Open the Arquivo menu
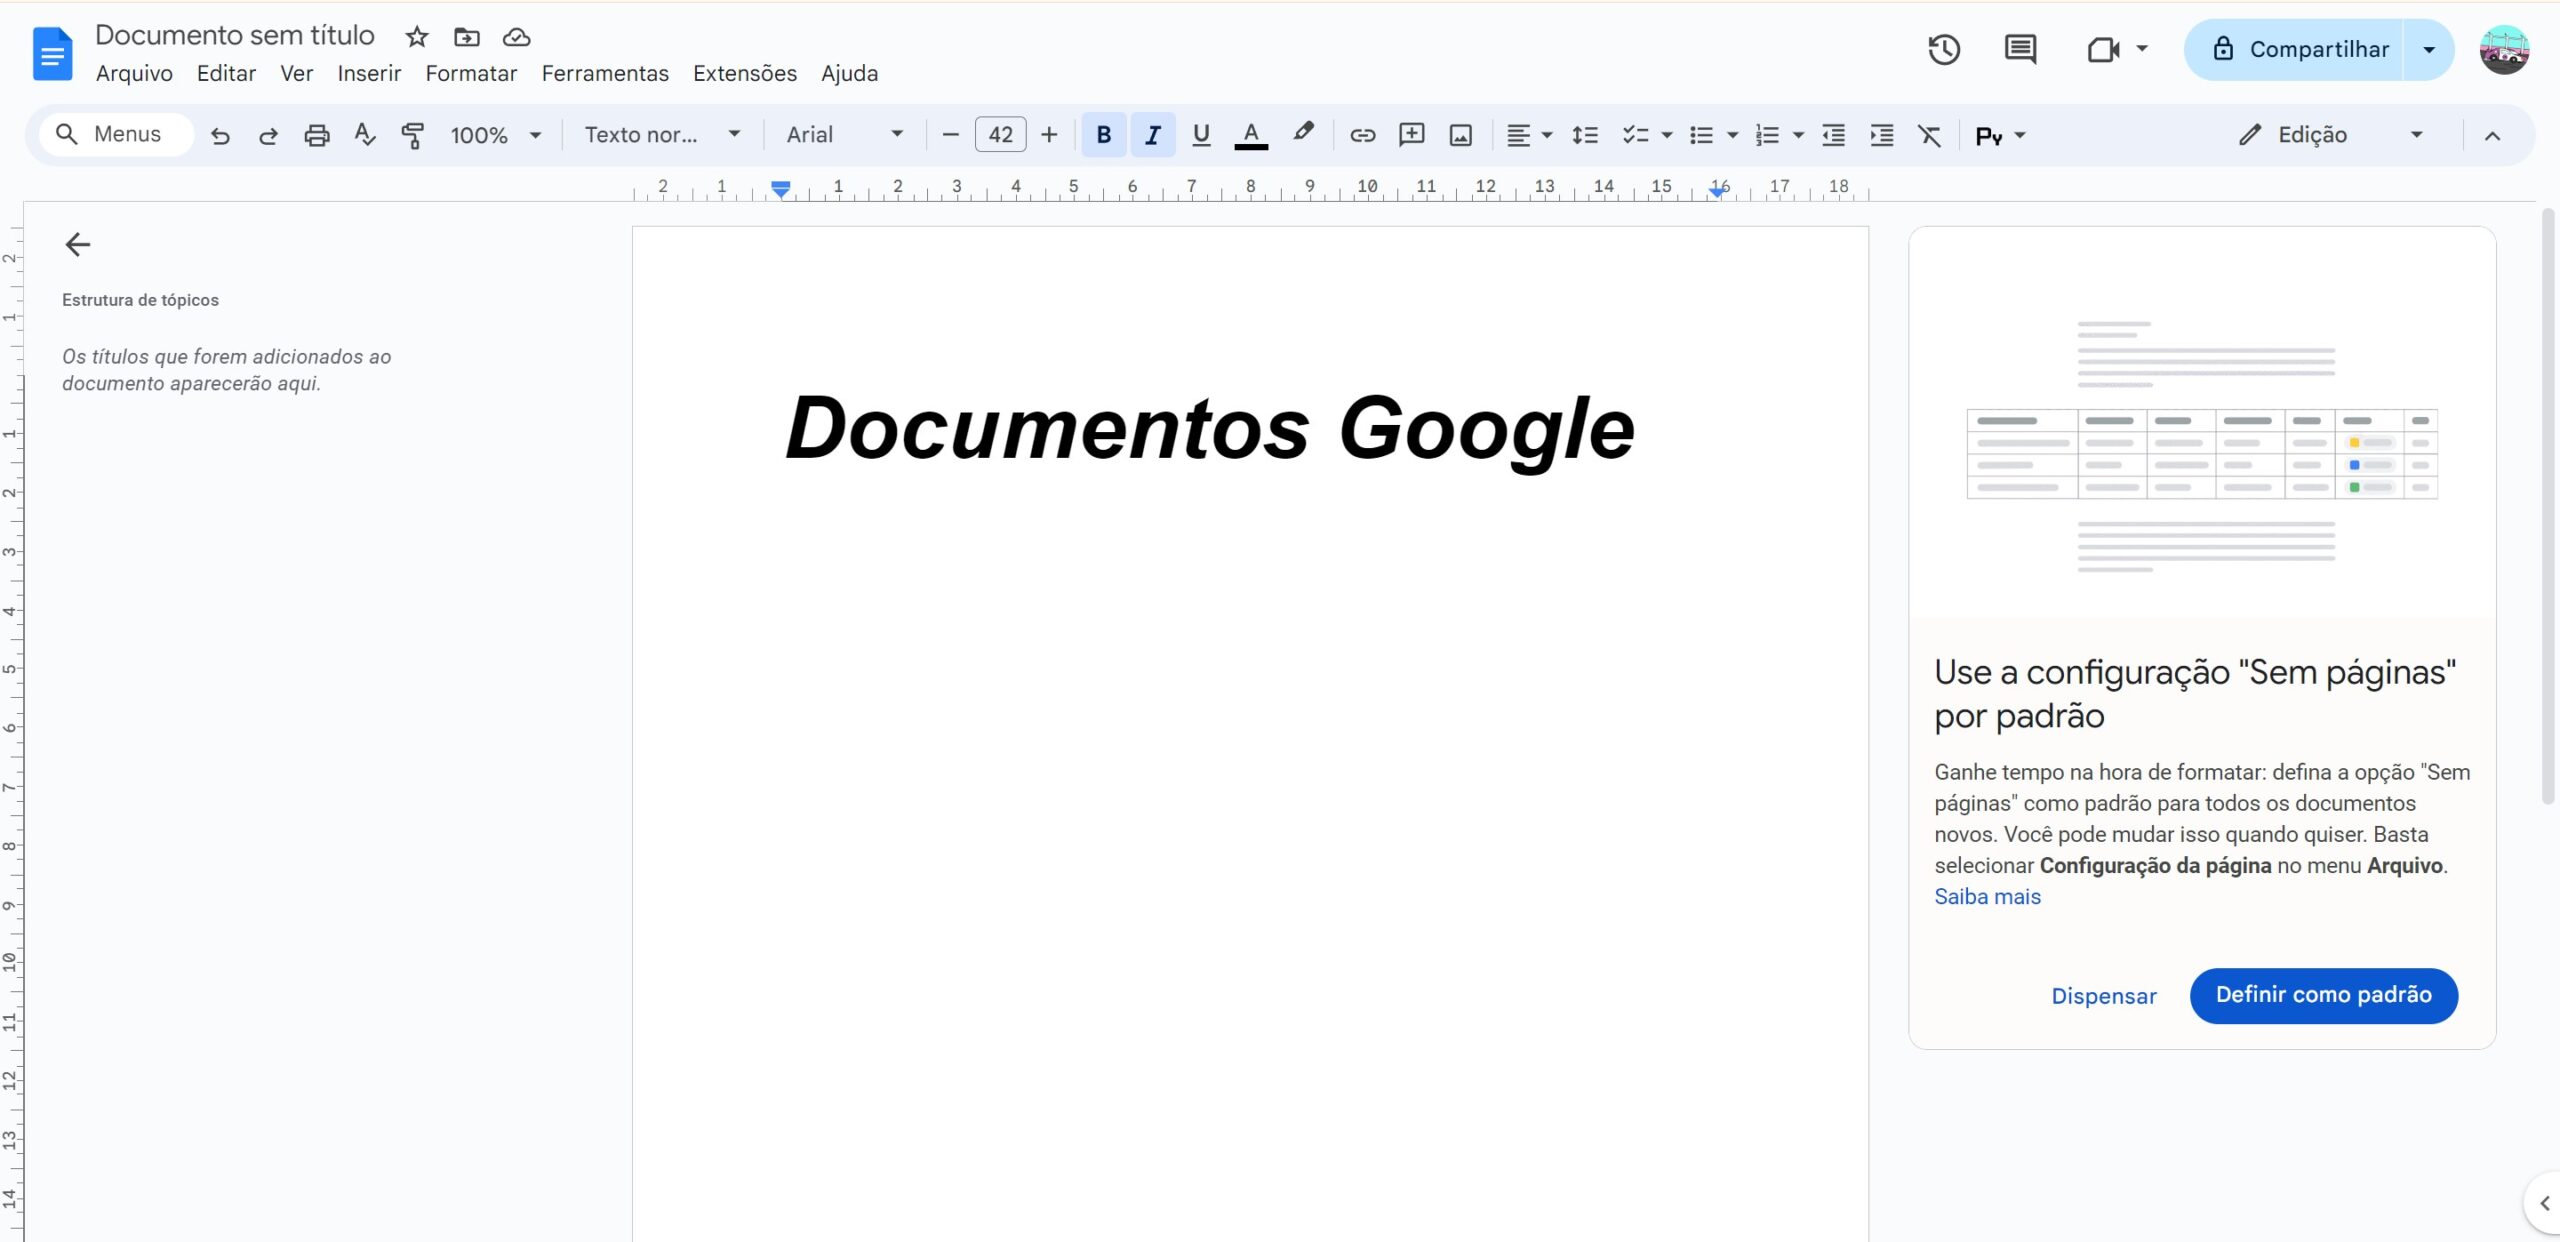 pyautogui.click(x=134, y=74)
